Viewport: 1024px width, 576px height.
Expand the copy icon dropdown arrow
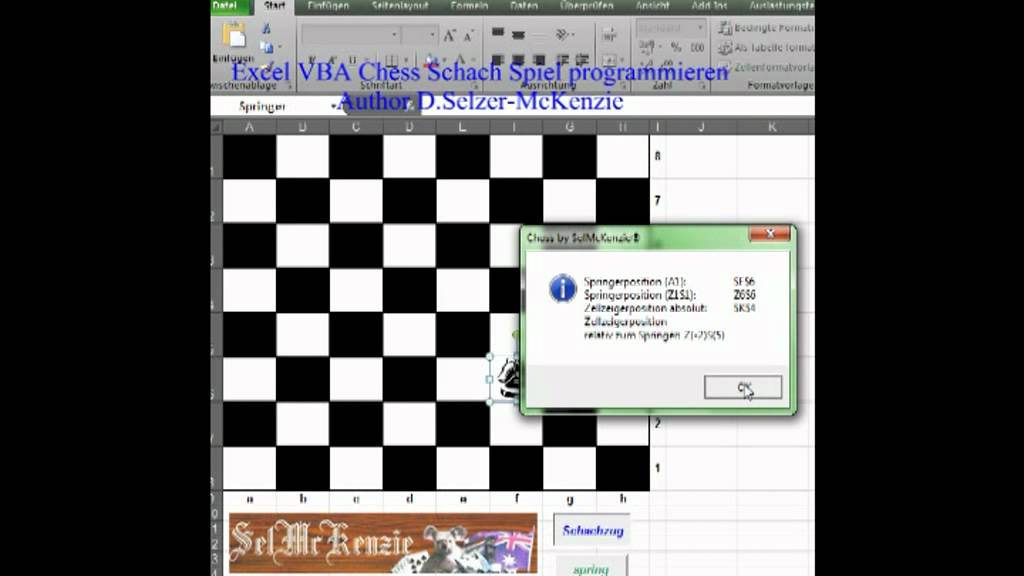click(280, 47)
